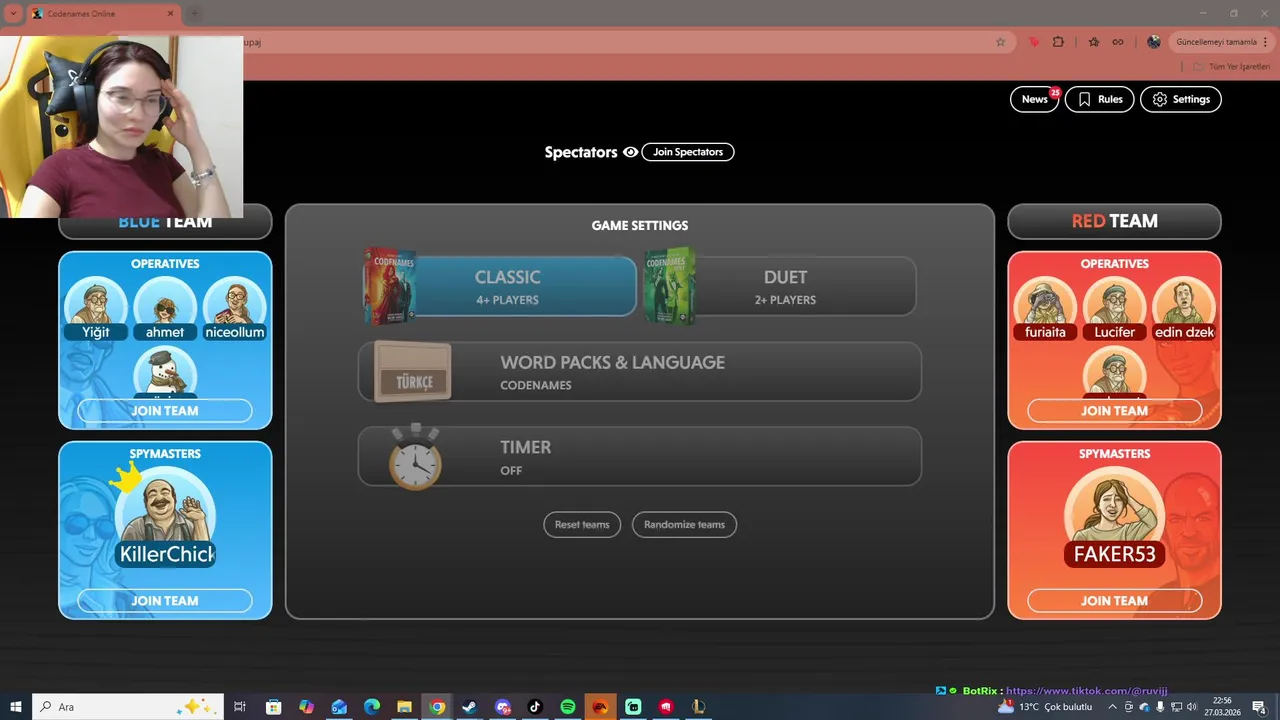Open Steam from the taskbar

point(469,707)
